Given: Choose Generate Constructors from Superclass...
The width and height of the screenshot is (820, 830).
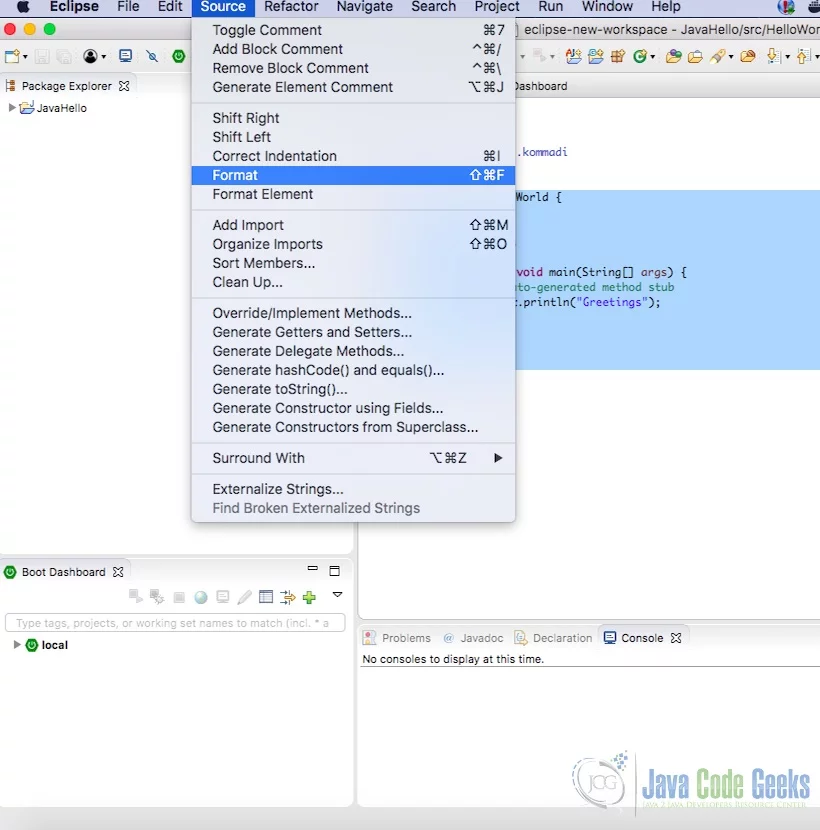Looking at the screenshot, I should (353, 427).
